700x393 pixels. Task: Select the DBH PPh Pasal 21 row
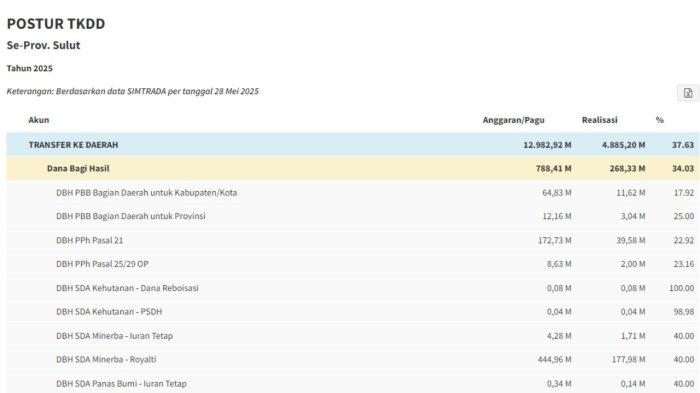[x=353, y=240]
